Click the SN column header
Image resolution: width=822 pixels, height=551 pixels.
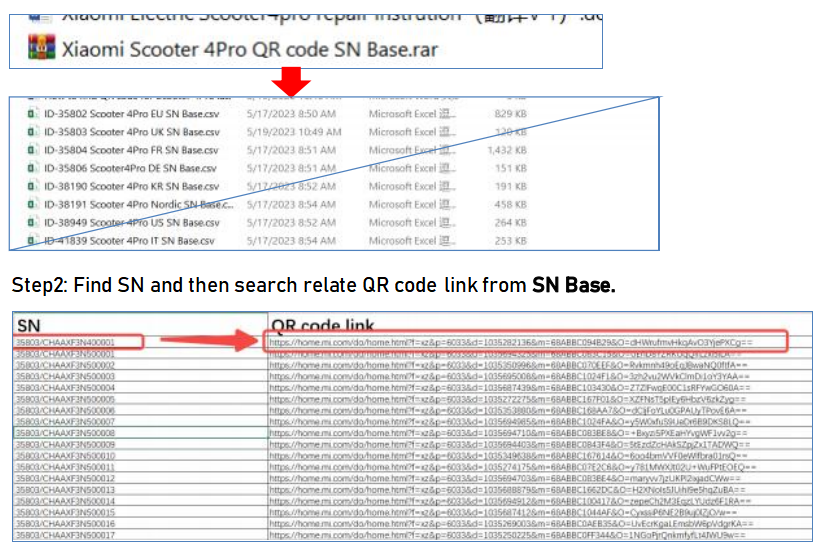pos(28,325)
